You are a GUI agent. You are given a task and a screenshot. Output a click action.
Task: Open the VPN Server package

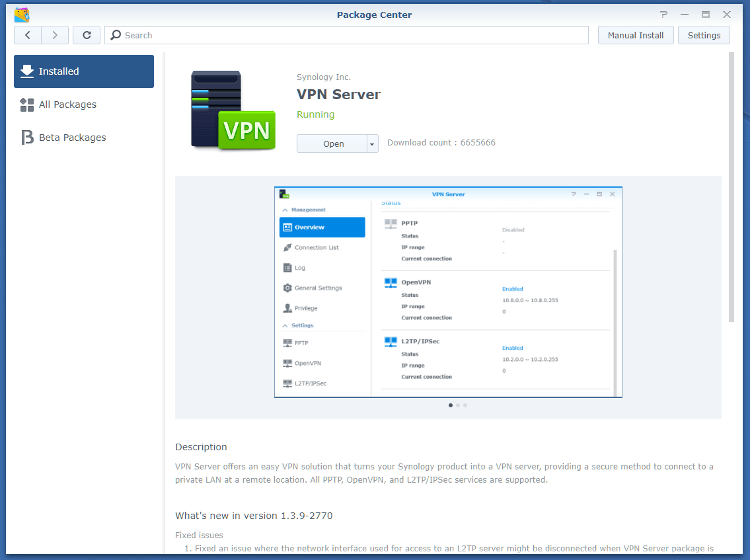point(332,144)
